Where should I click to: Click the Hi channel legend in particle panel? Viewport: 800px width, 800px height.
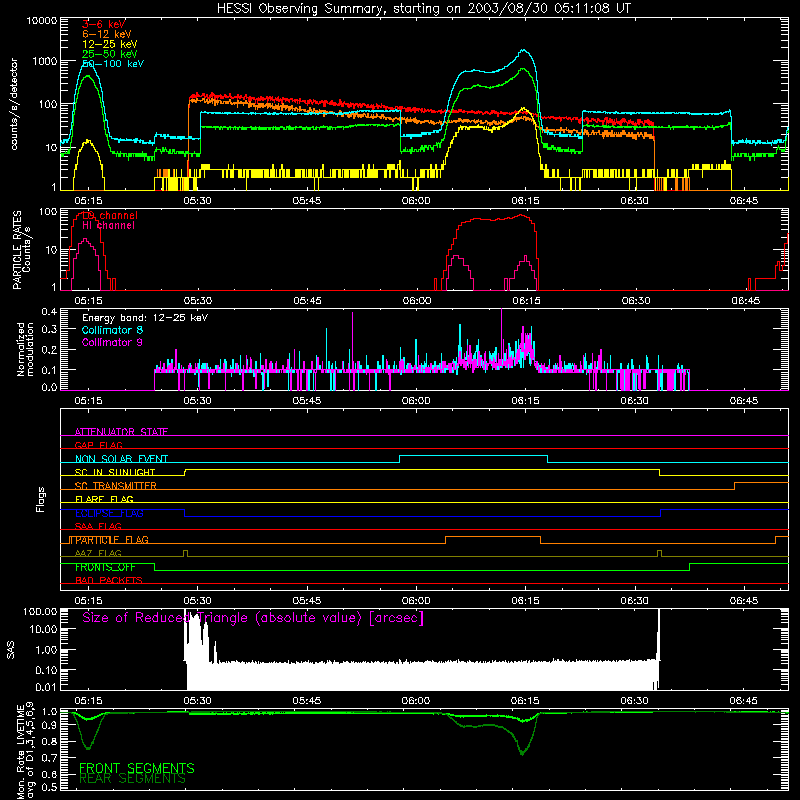108,225
